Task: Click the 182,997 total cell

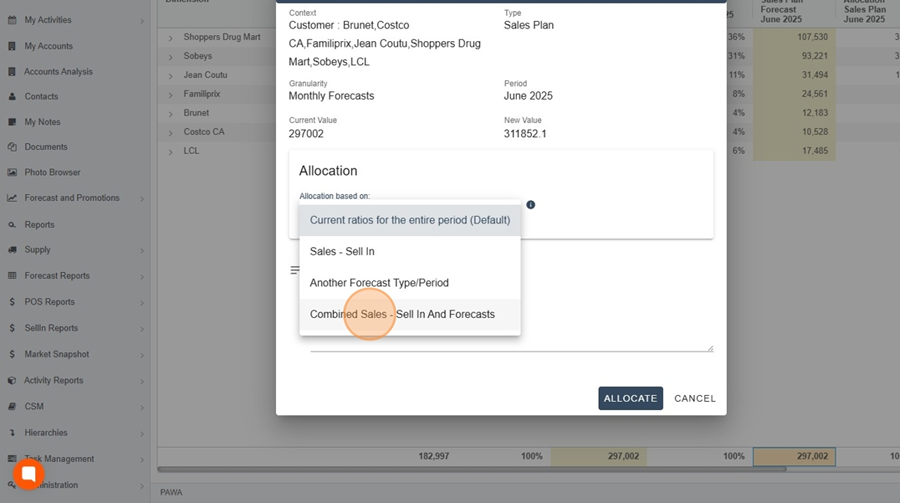Action: [433, 456]
